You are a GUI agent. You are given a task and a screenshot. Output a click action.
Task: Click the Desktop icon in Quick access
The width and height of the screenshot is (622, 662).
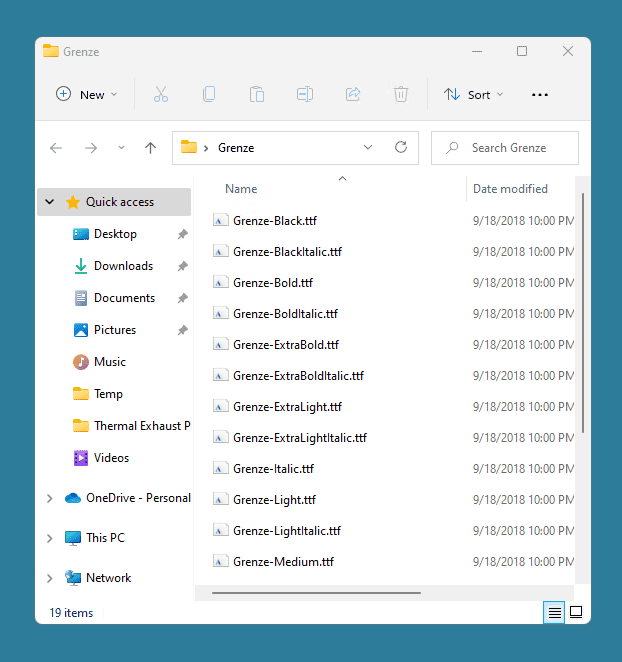(x=81, y=234)
